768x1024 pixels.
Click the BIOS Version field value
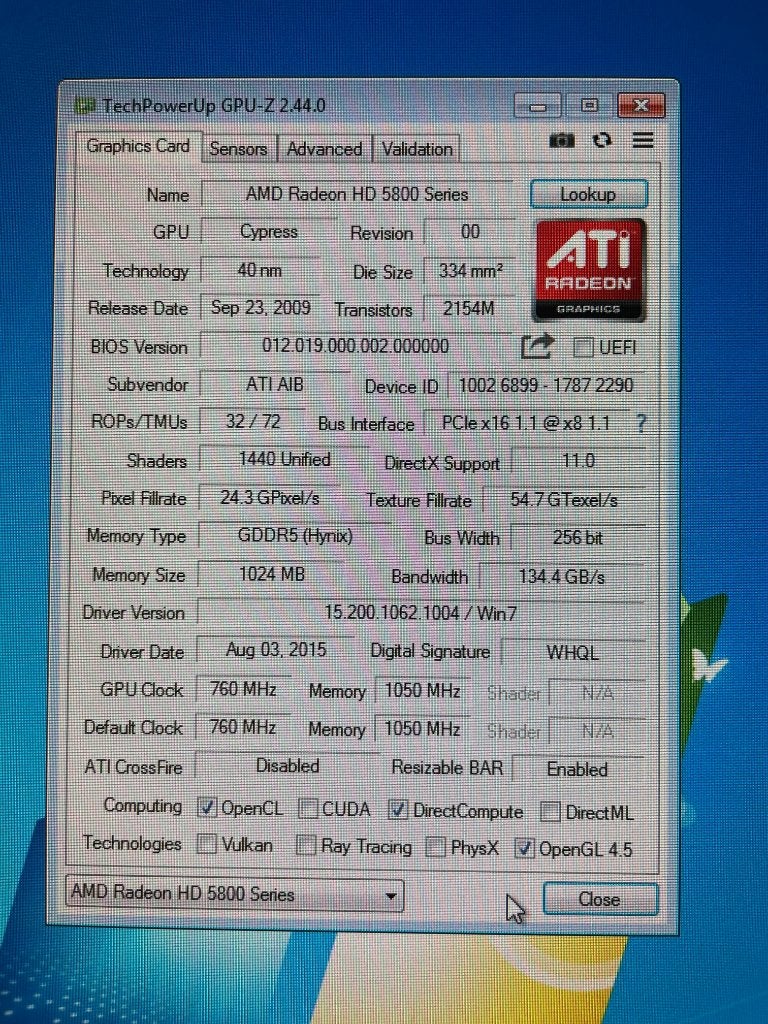[x=356, y=346]
